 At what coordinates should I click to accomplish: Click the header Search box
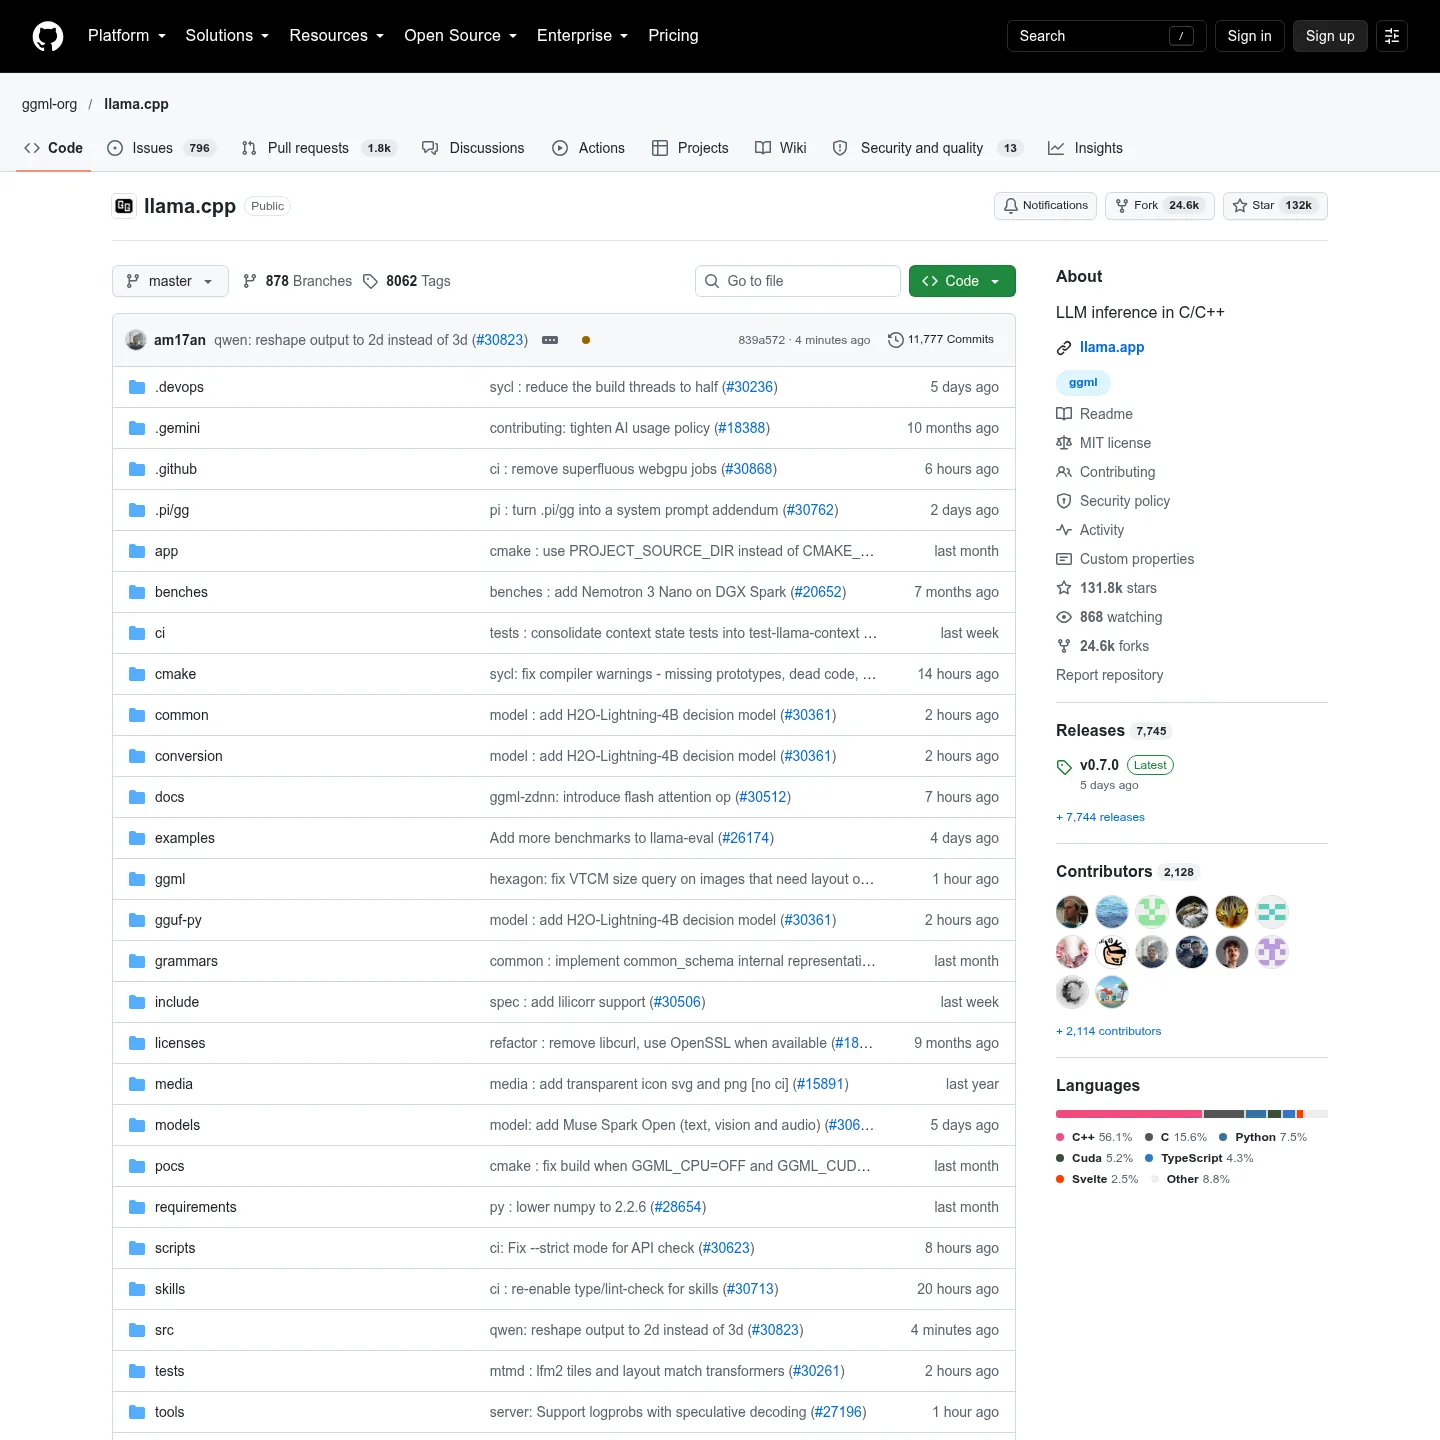pyautogui.click(x=1107, y=36)
